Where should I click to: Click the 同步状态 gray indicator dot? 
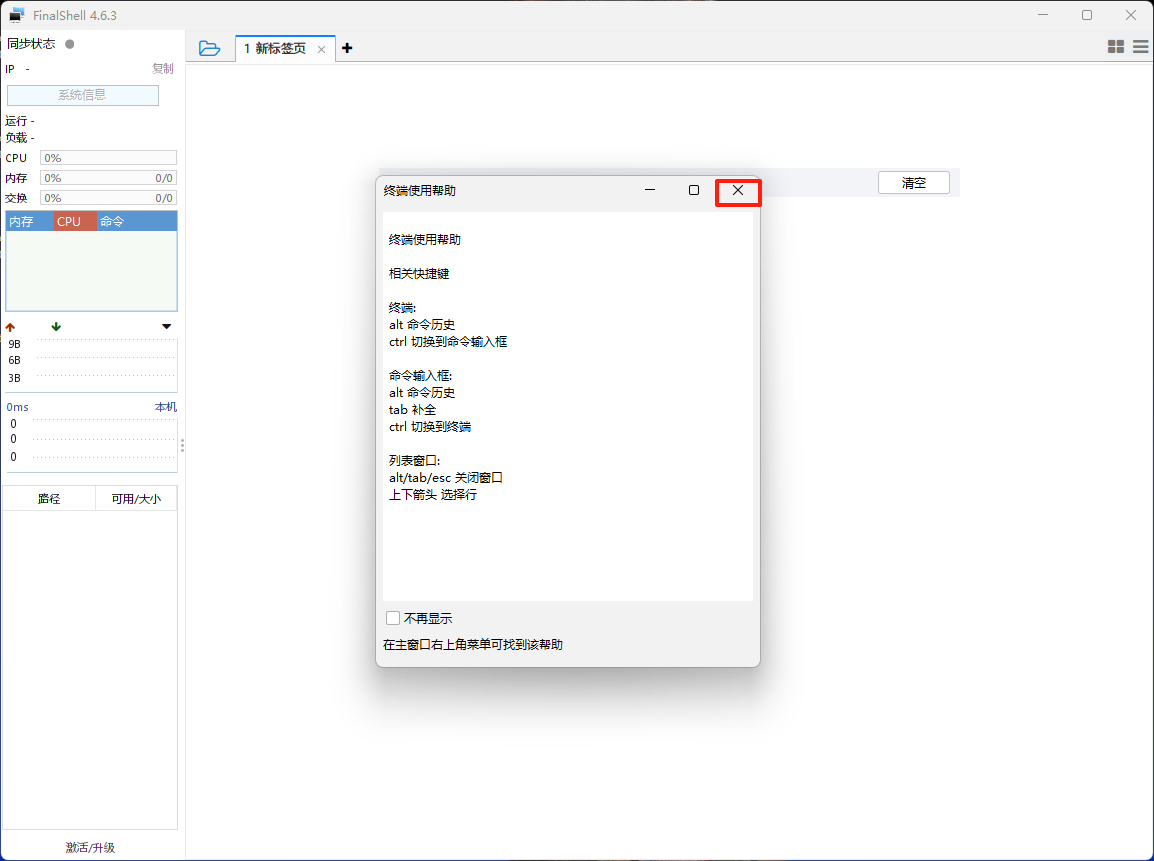click(x=70, y=44)
